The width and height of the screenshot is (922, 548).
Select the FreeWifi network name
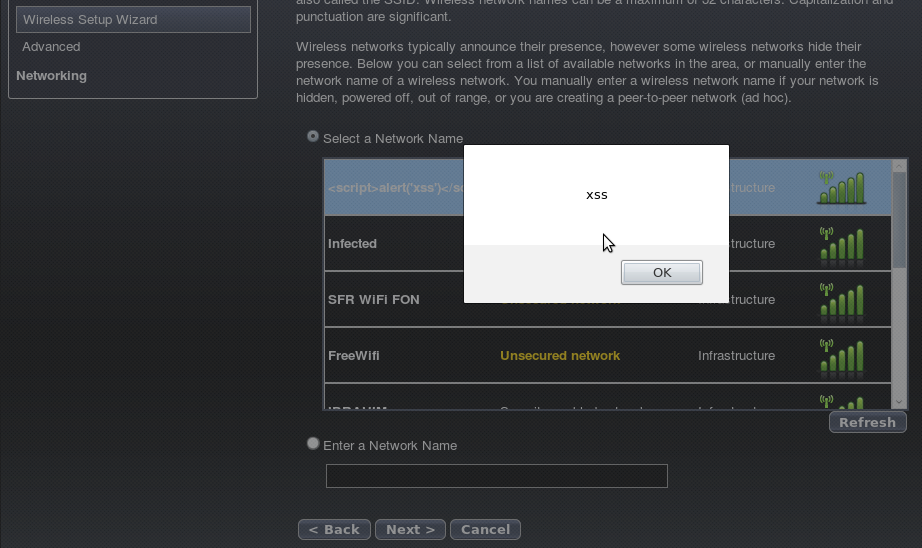[x=353, y=356]
